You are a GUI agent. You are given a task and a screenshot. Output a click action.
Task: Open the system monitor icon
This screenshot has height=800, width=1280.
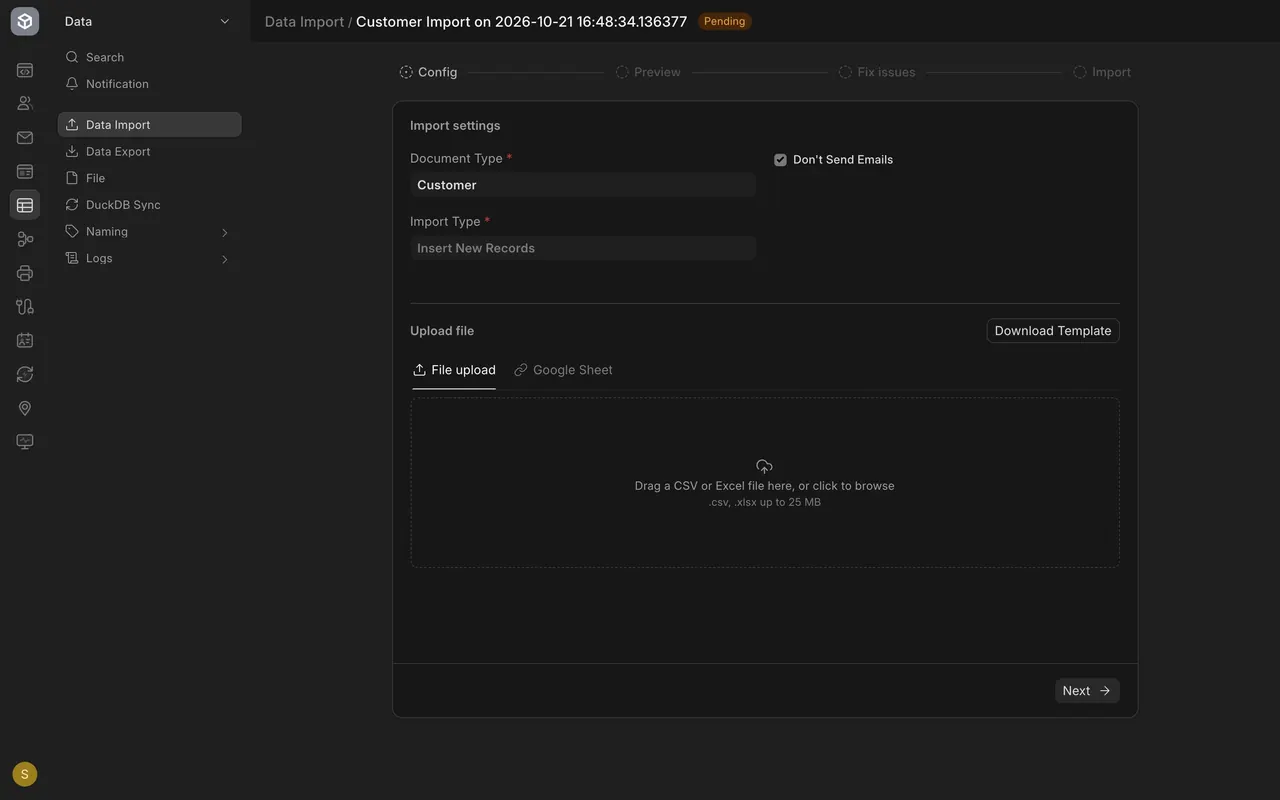click(25, 442)
